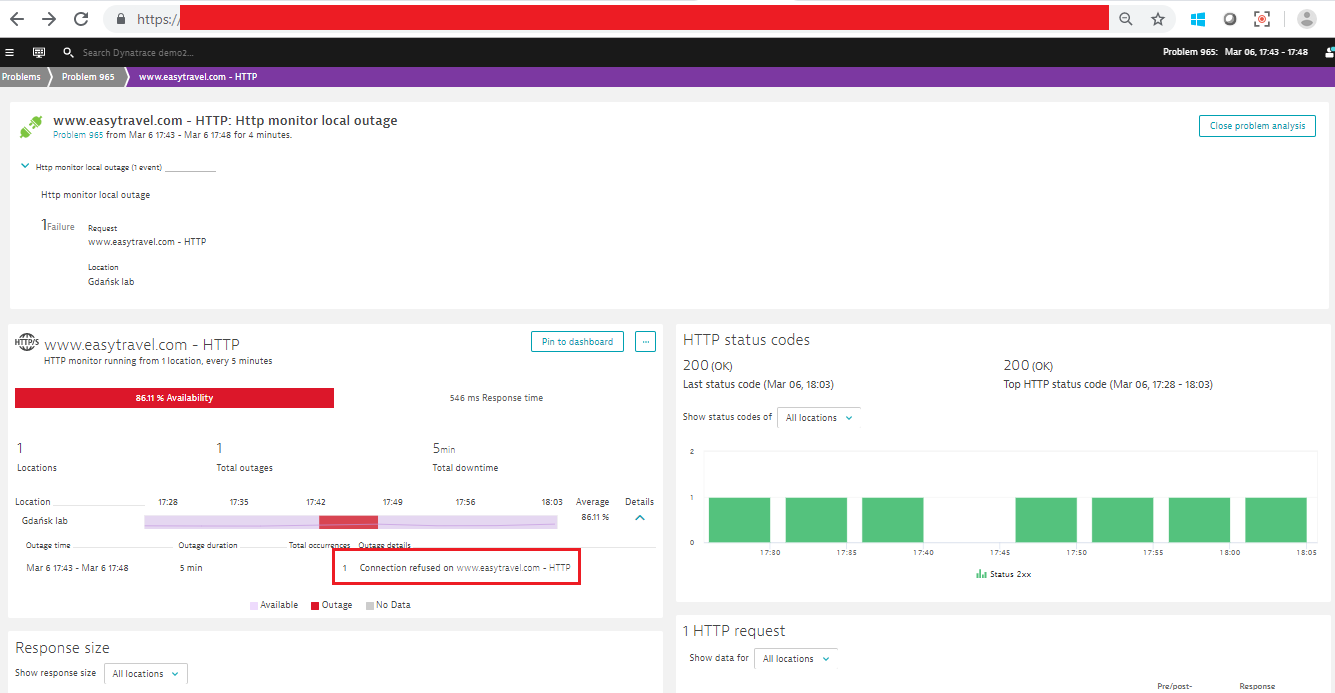Pin monitor to dashboard
This screenshot has height=693, width=1335.
coord(577,342)
